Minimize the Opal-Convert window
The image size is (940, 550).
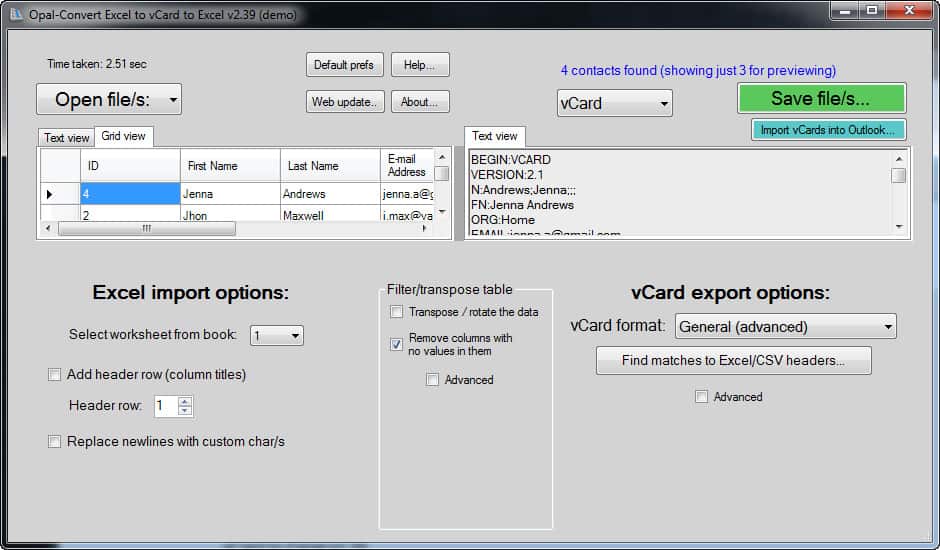point(845,10)
